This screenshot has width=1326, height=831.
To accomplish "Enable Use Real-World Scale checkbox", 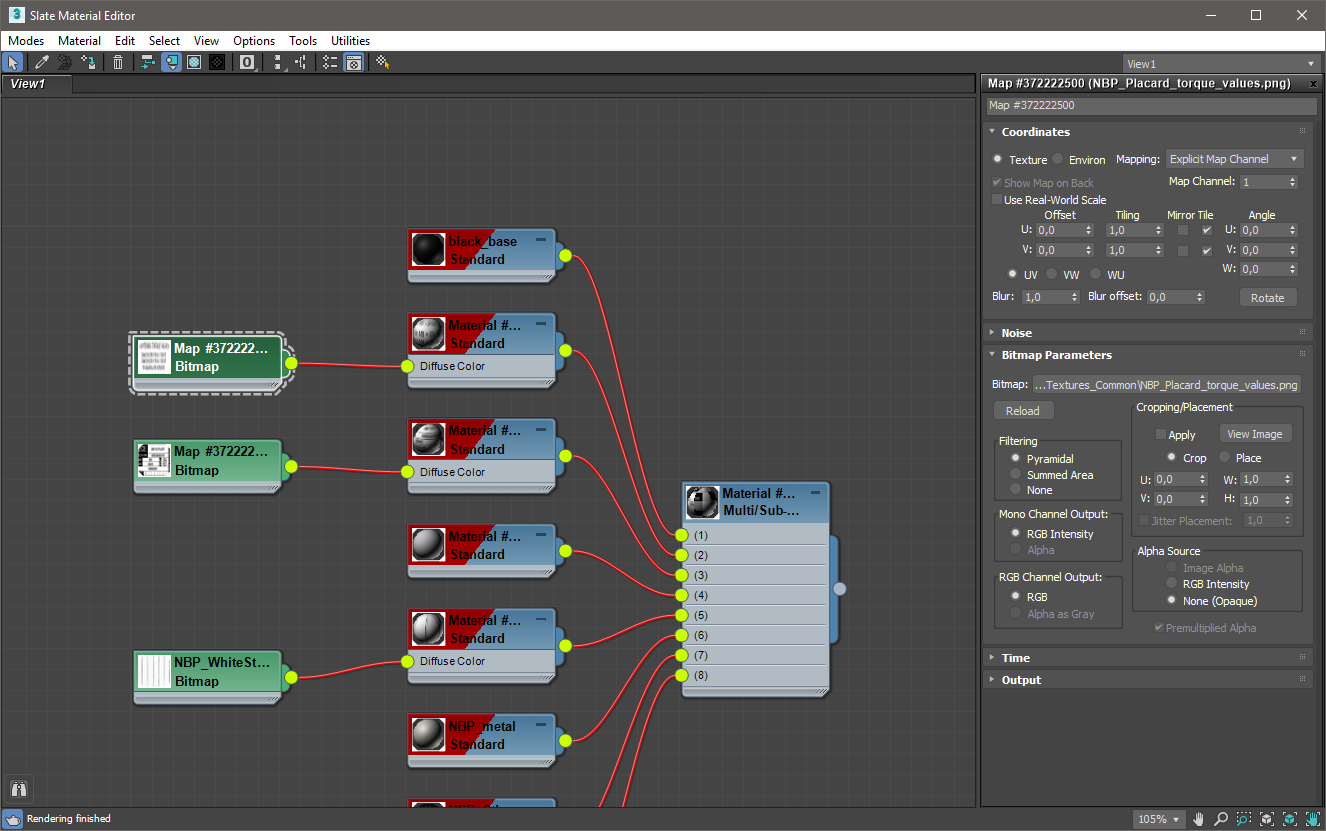I will (997, 200).
